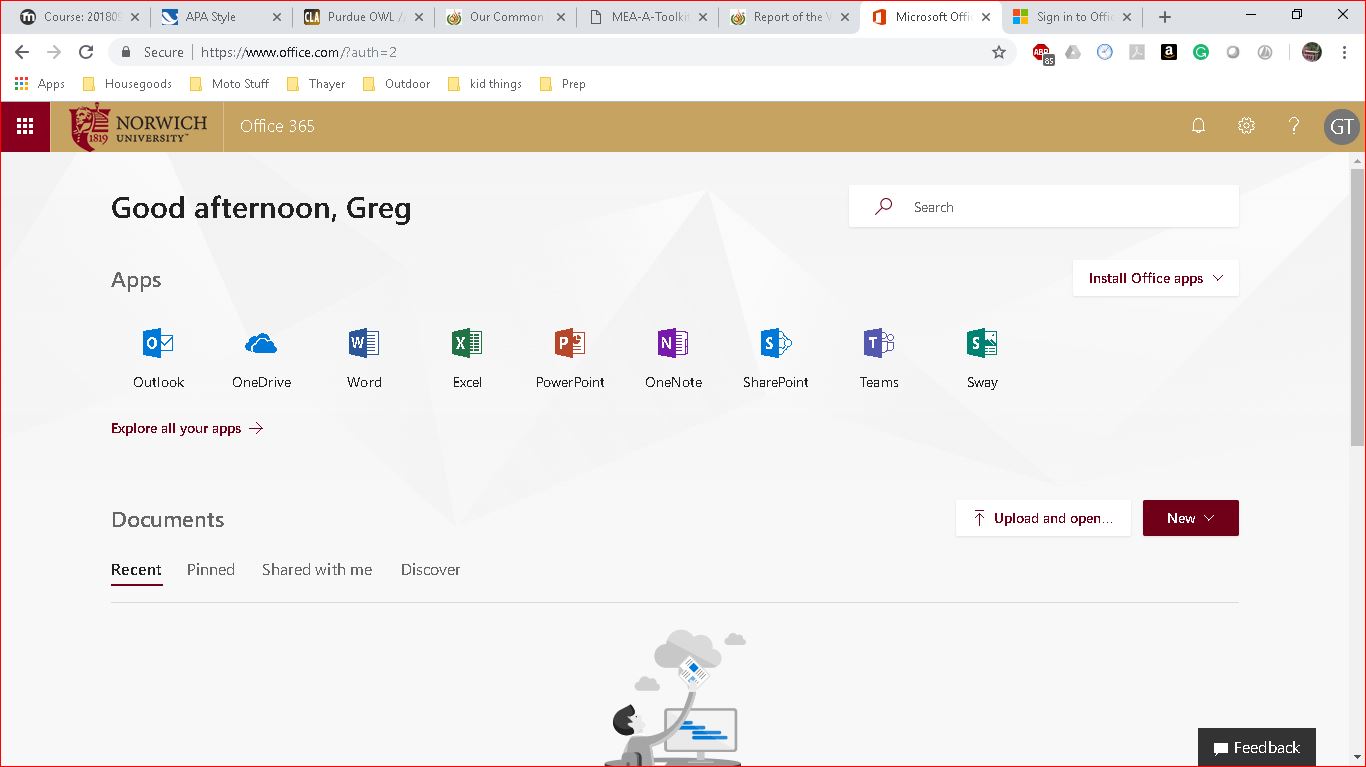The height and width of the screenshot is (767, 1366).
Task: Open the Outdoor bookmark folder
Action: 396,84
